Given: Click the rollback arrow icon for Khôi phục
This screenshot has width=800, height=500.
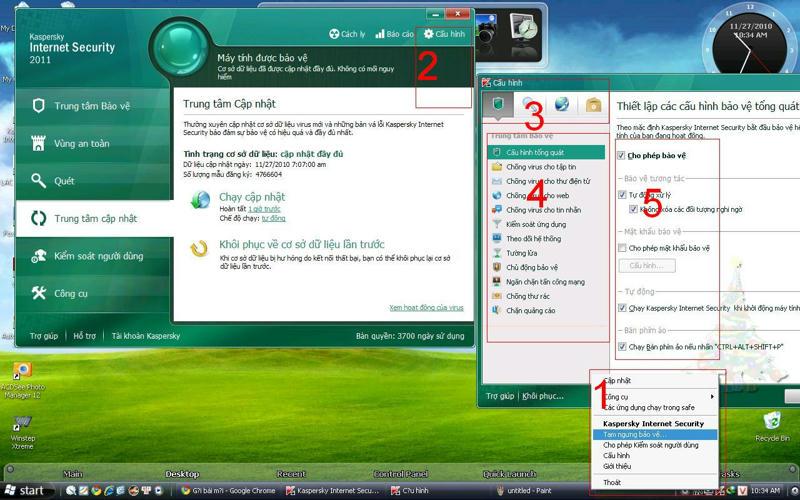Looking at the screenshot, I should 199,248.
